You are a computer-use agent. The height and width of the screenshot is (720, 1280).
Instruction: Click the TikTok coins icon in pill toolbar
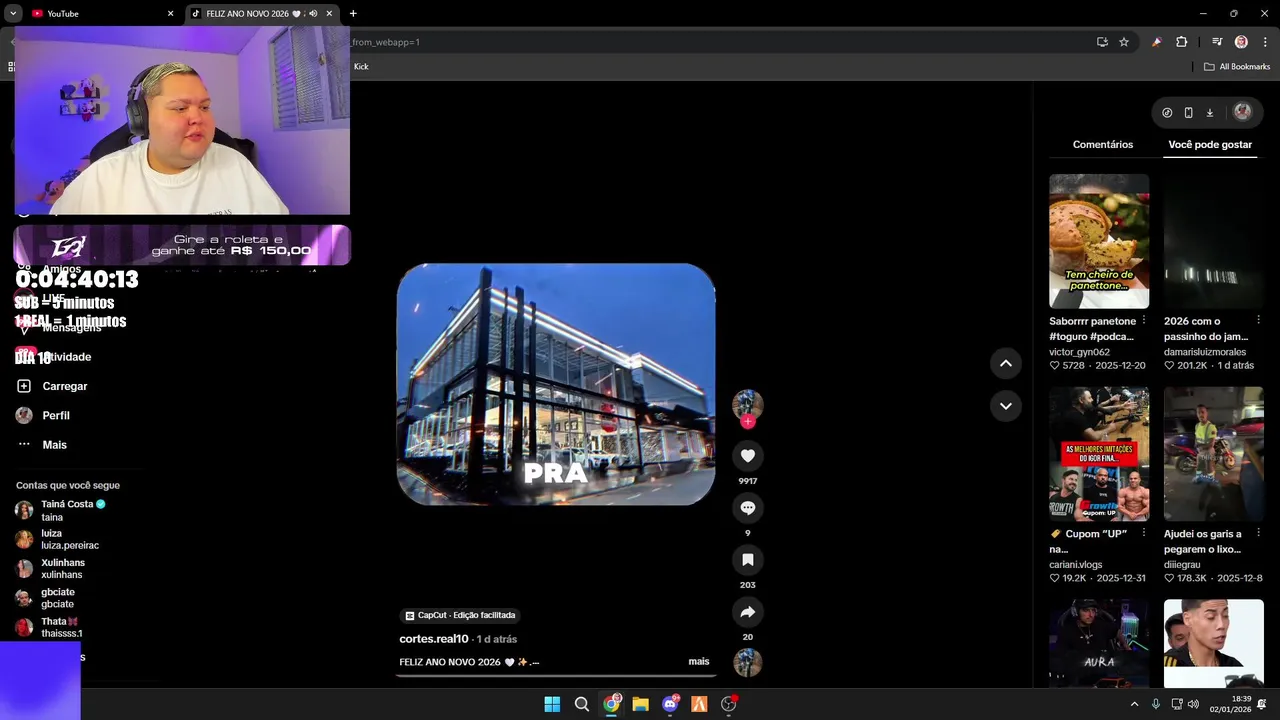[1167, 113]
